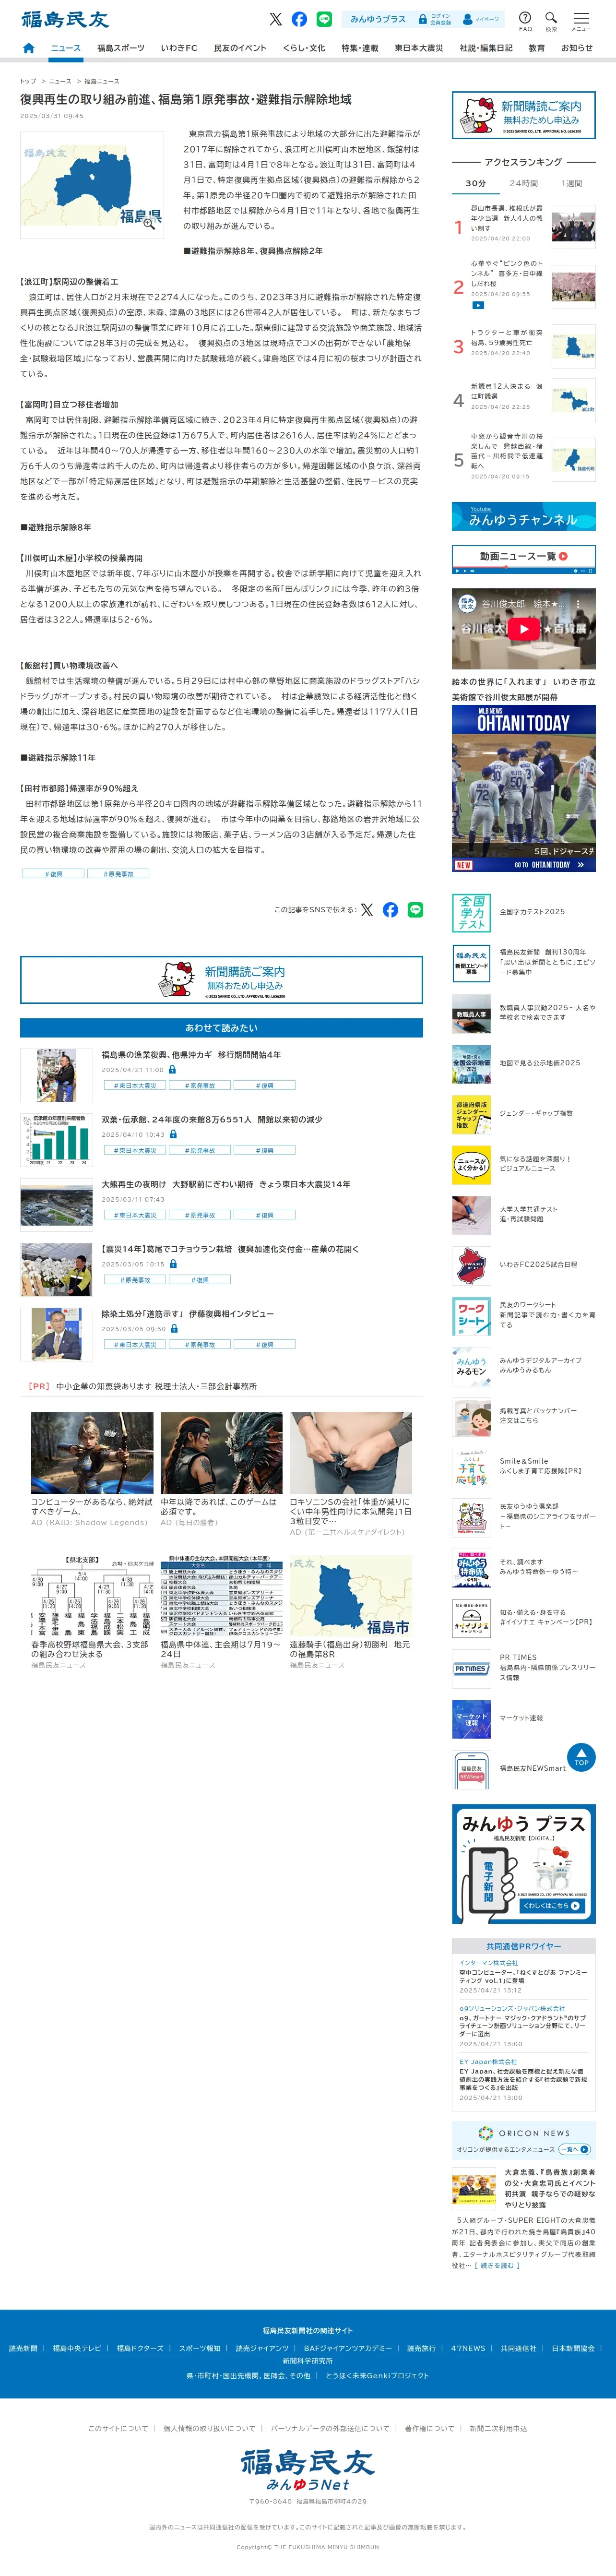Play the 谷川俊太郎 YouTube video
The width and height of the screenshot is (616, 2576).
pos(523,628)
